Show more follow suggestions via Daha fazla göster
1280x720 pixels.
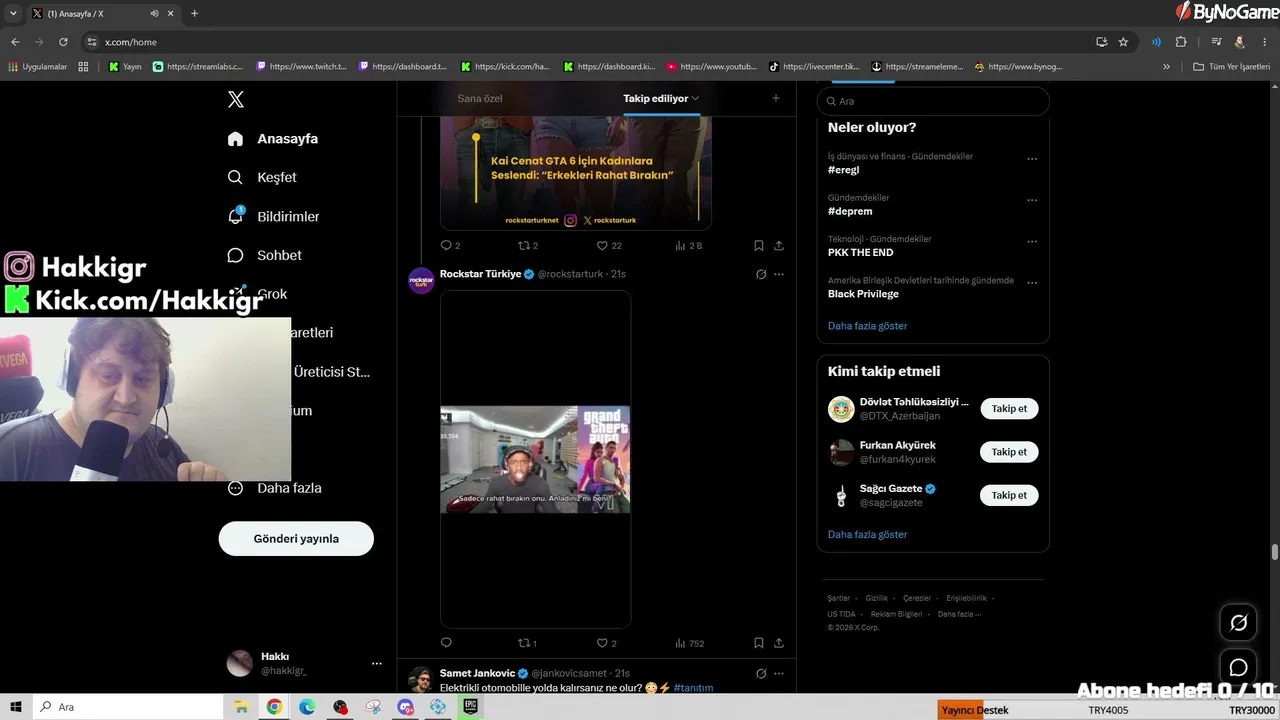tap(867, 535)
